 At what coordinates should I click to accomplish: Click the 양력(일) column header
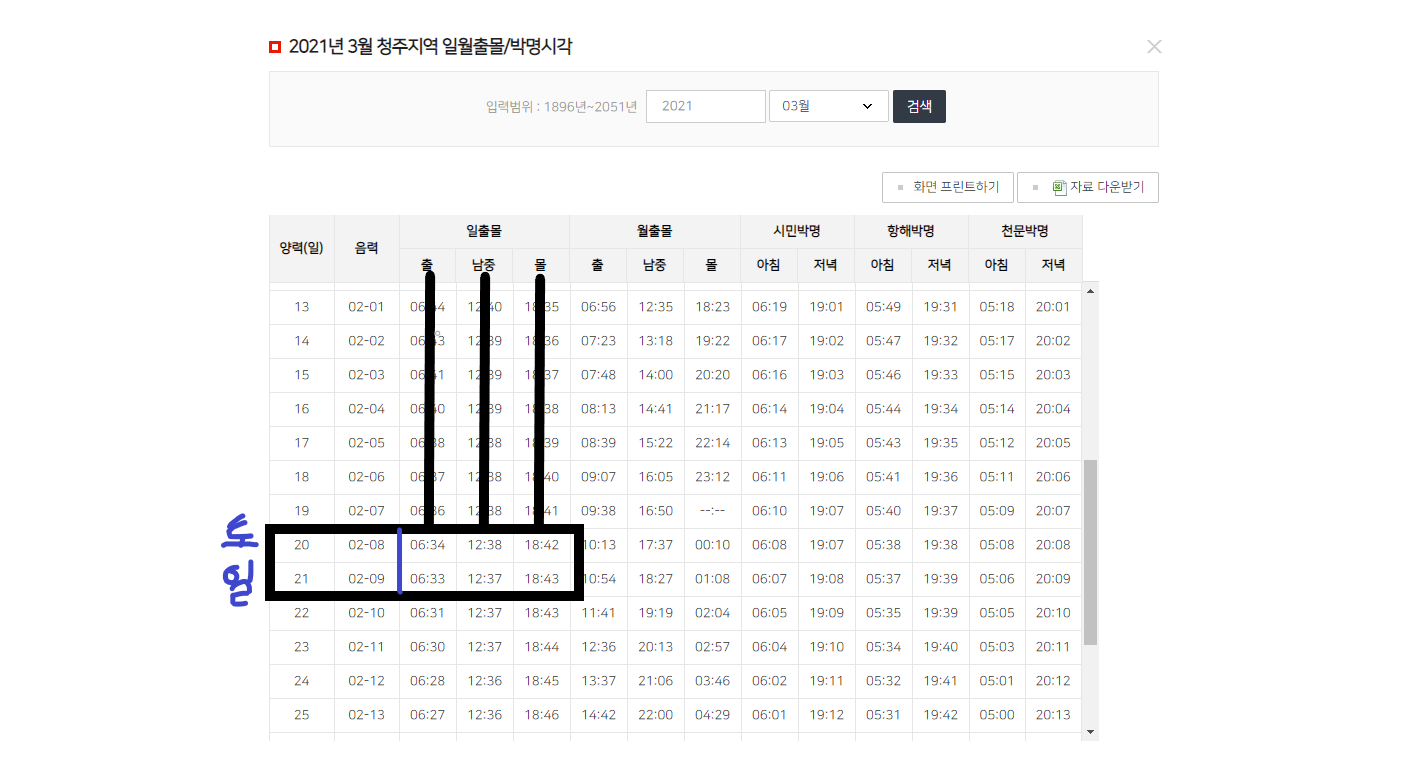tap(302, 247)
